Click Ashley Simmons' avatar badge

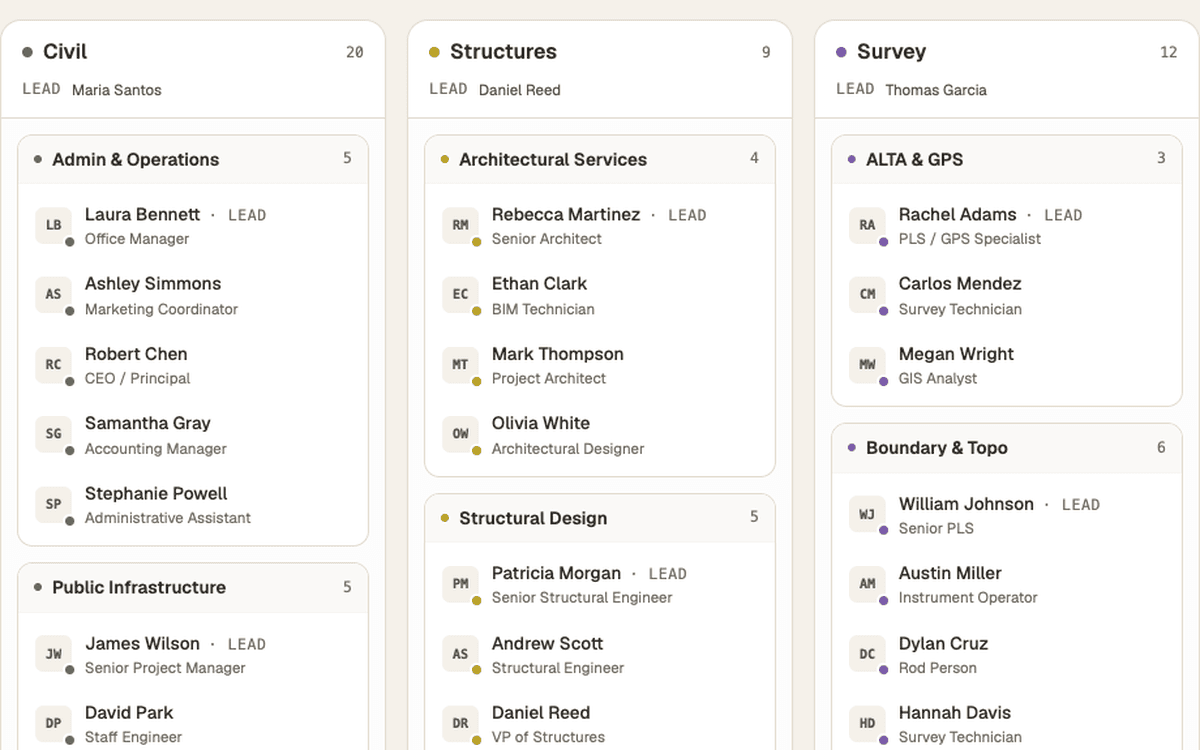coord(54,295)
